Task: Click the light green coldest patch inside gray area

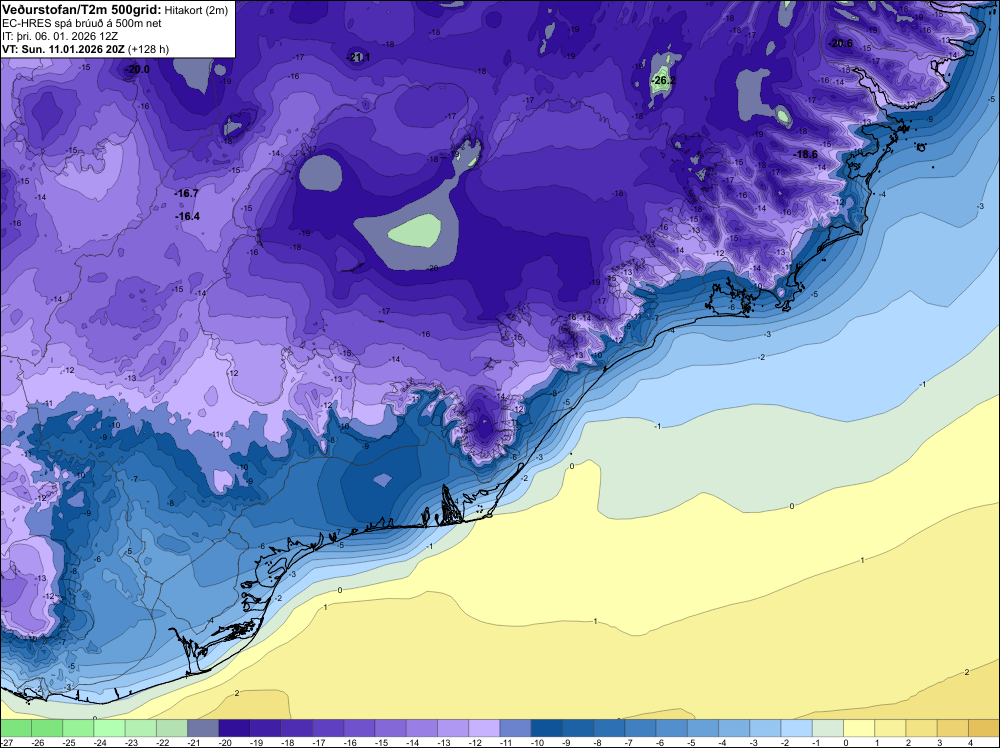Action: point(415,231)
